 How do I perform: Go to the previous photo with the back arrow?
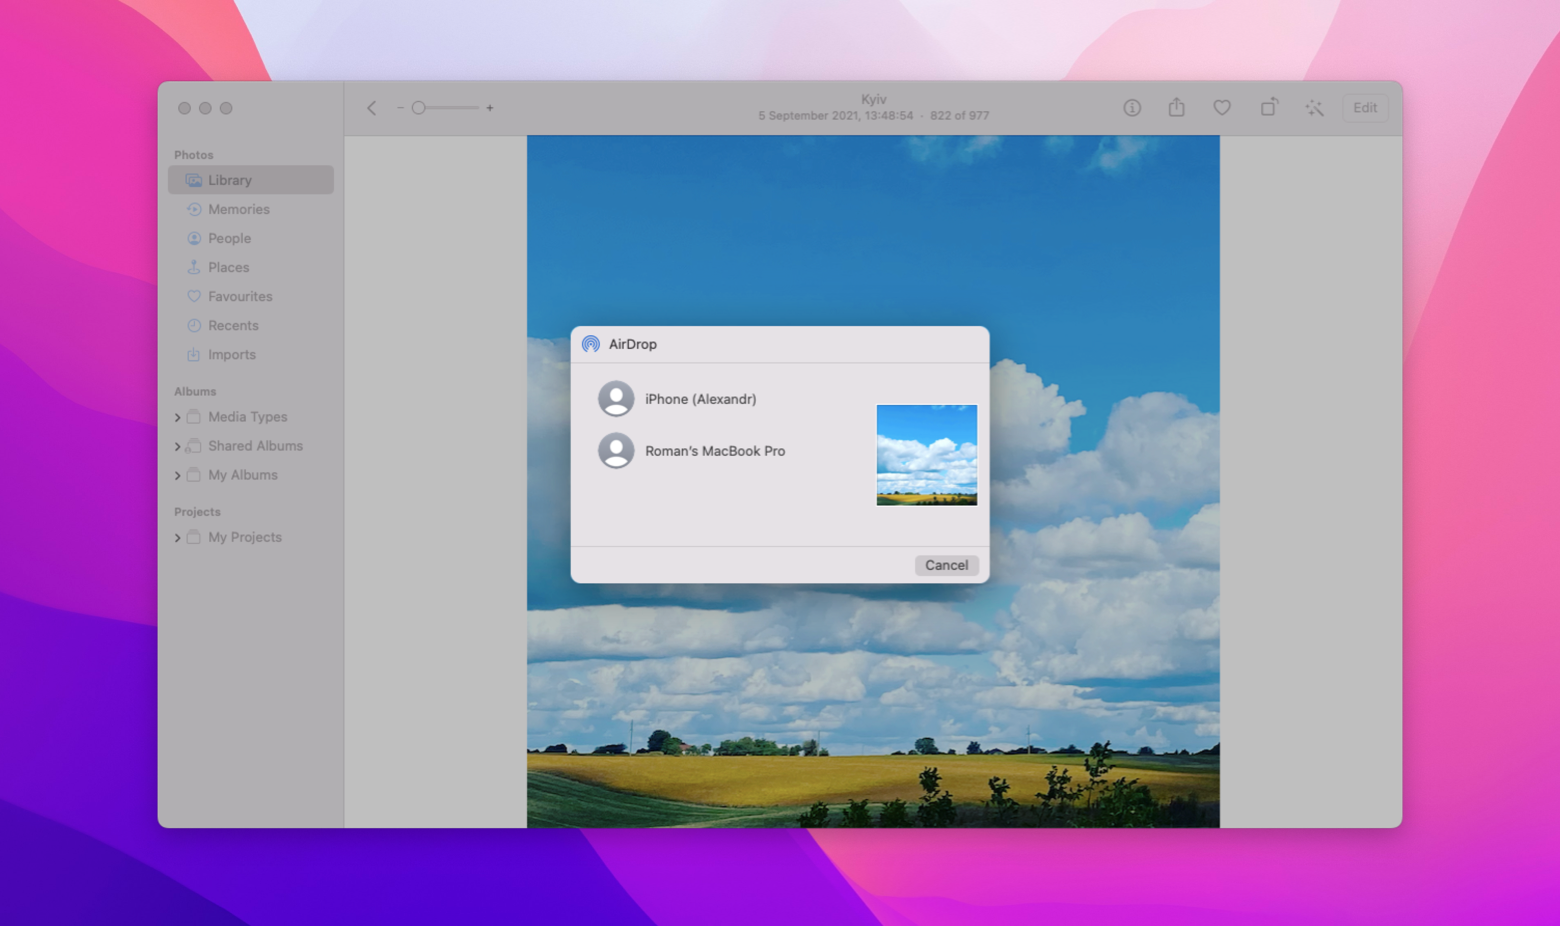[371, 107]
